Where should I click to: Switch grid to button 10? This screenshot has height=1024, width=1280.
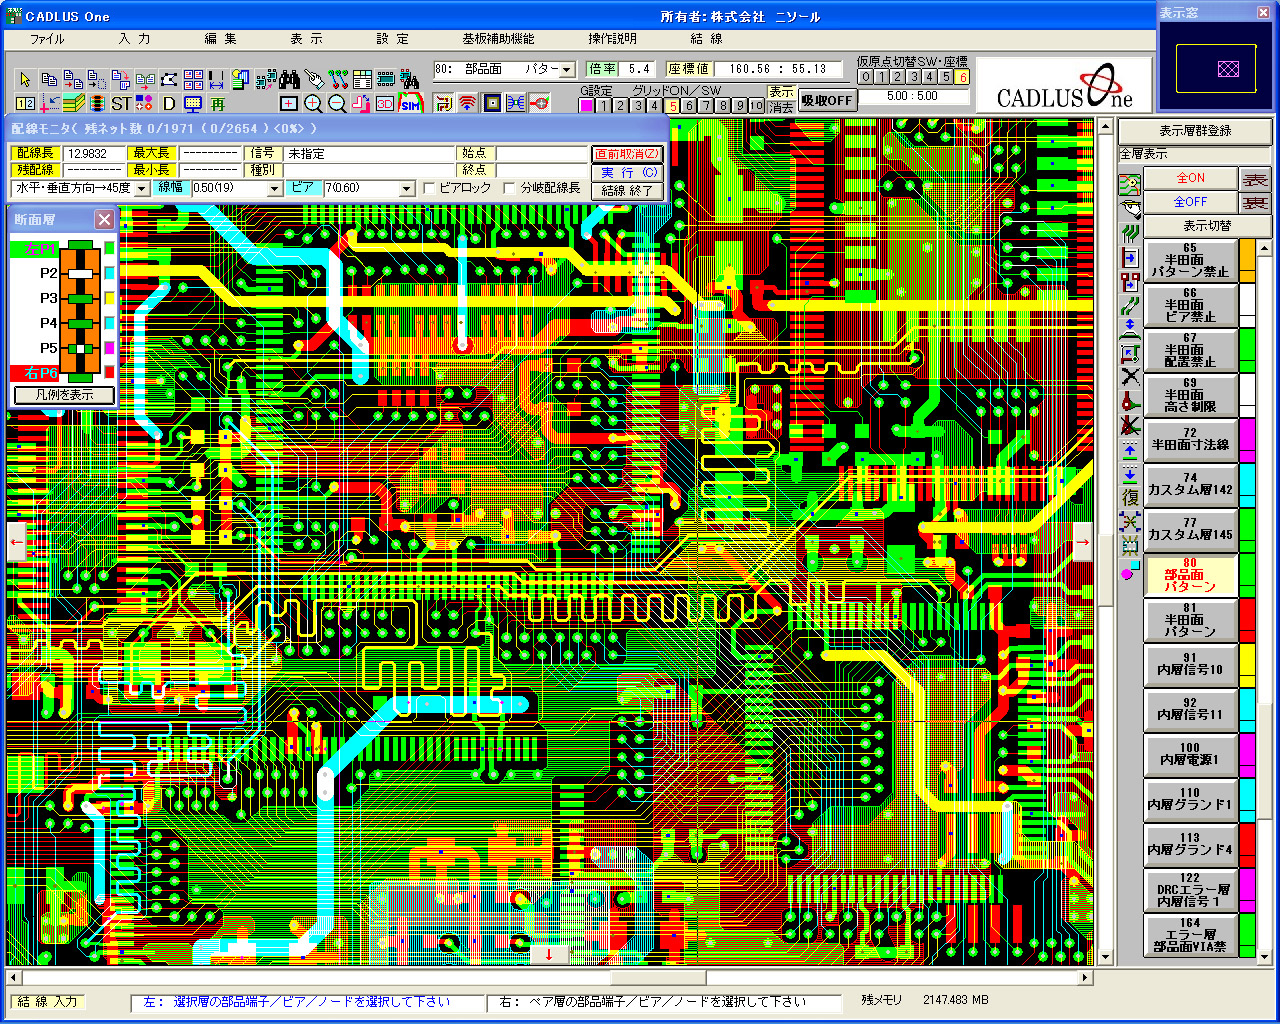coord(756,105)
